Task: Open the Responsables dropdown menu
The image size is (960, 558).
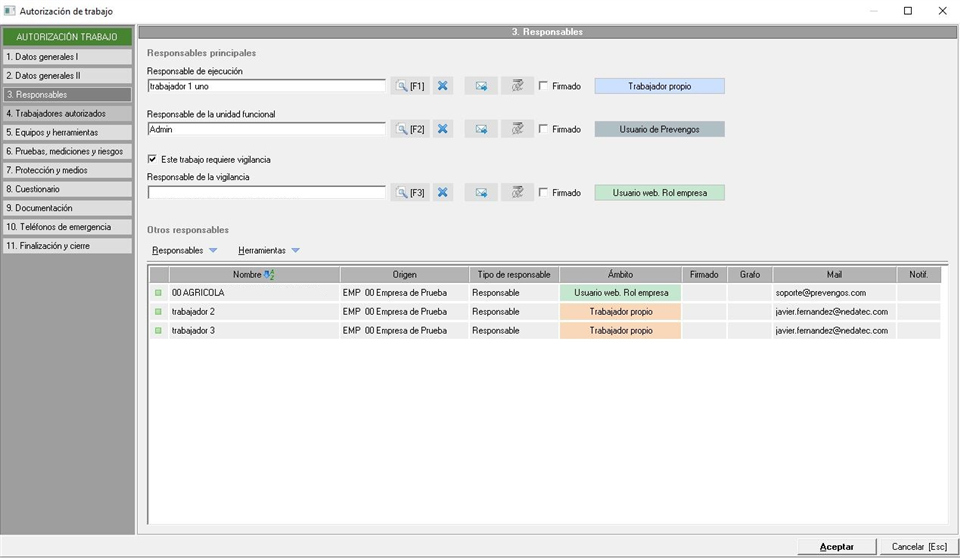Action: [184, 250]
